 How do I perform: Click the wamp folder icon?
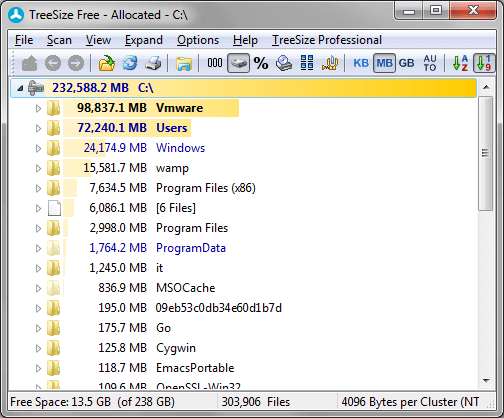(x=53, y=168)
